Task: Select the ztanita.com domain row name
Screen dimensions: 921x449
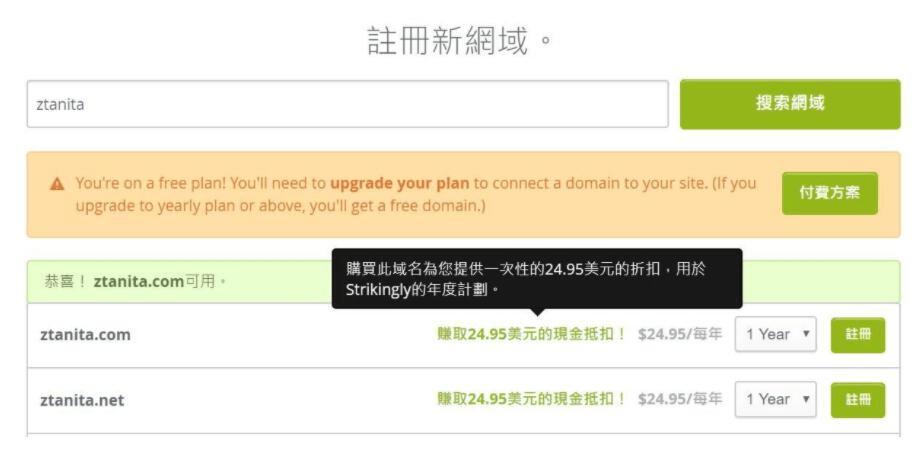Action: point(85,335)
